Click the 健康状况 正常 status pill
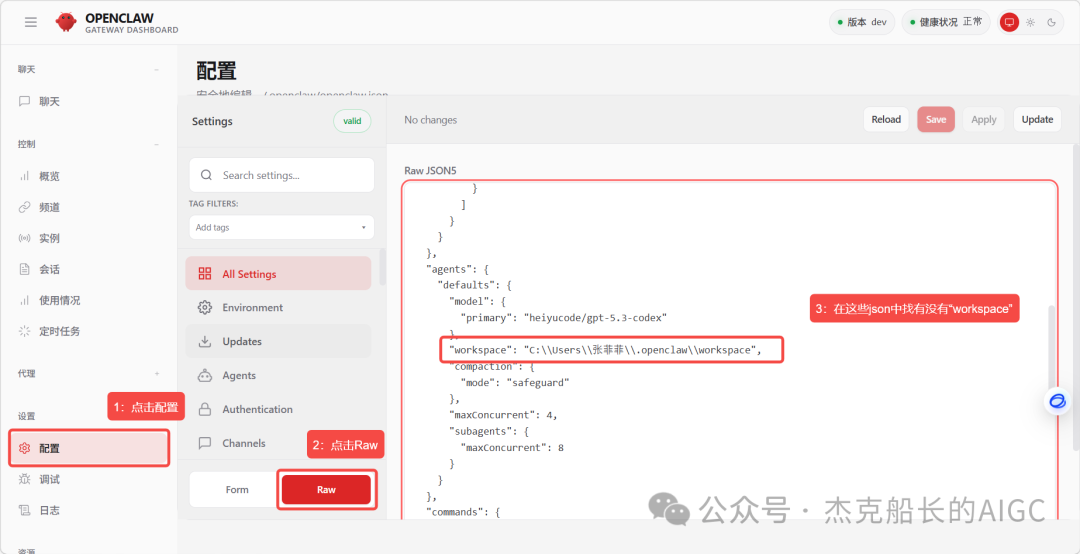Image resolution: width=1080 pixels, height=554 pixels. pyautogui.click(x=946, y=22)
